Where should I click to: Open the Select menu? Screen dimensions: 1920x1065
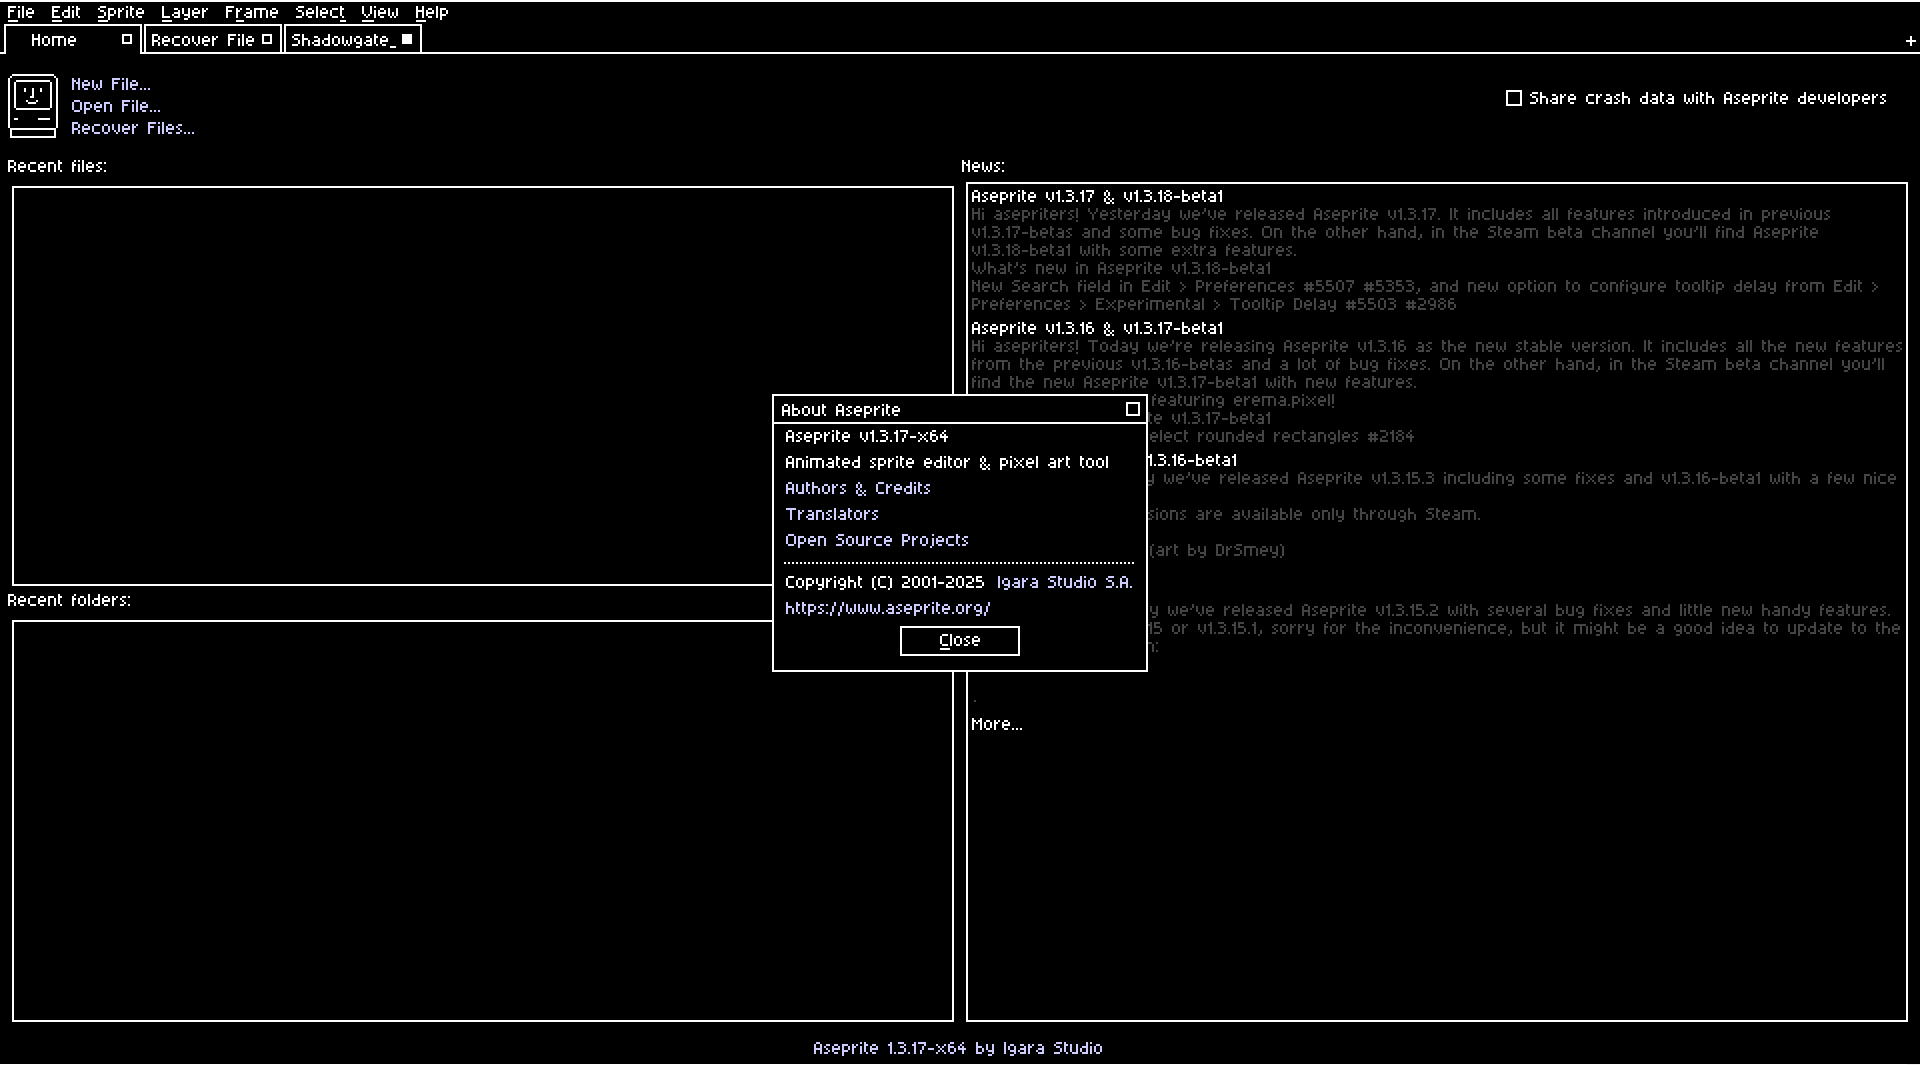coord(320,12)
